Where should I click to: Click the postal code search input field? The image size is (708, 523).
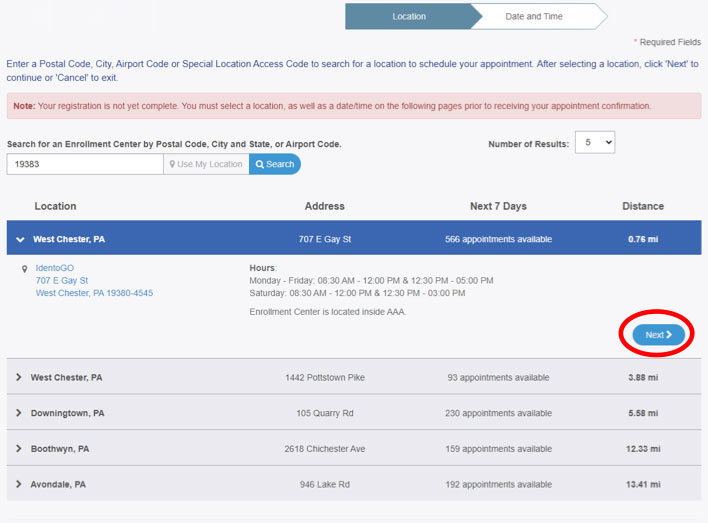[85, 164]
